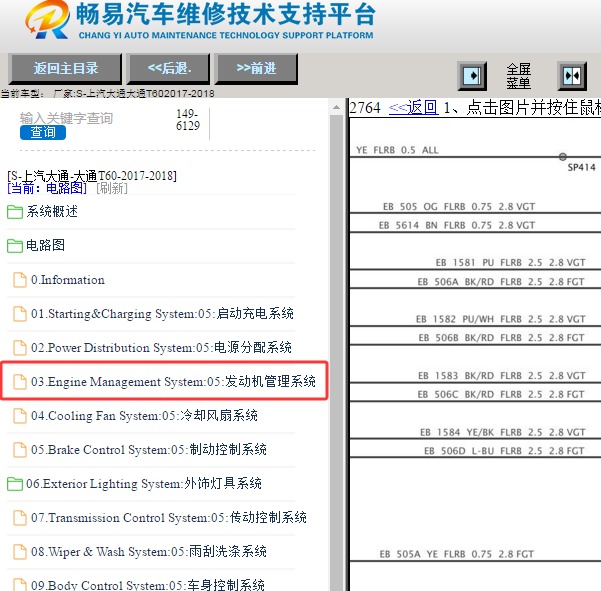601x591 pixels.
Task: Click the 07.Transmission Control page icon
Action: 20,518
